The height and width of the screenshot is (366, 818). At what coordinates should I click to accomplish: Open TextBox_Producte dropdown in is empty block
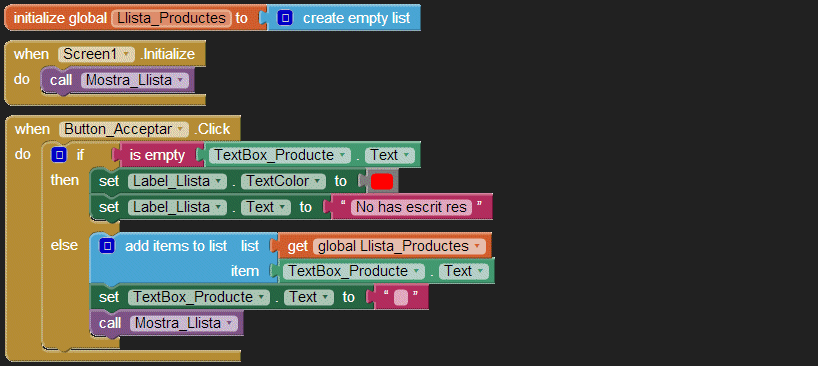280,155
